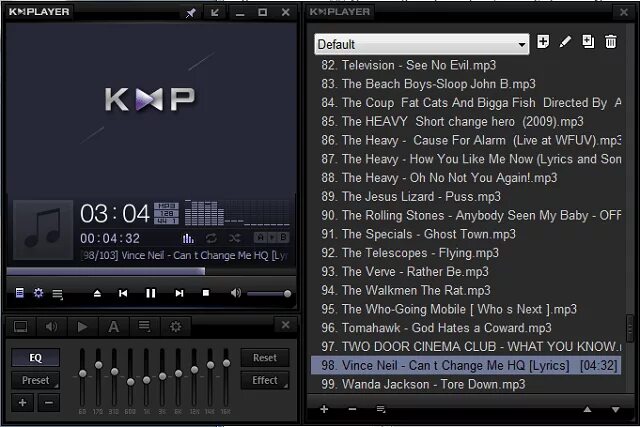Switch player to compact mode arrow icon
Screen dimensions: 640x427
215,13
